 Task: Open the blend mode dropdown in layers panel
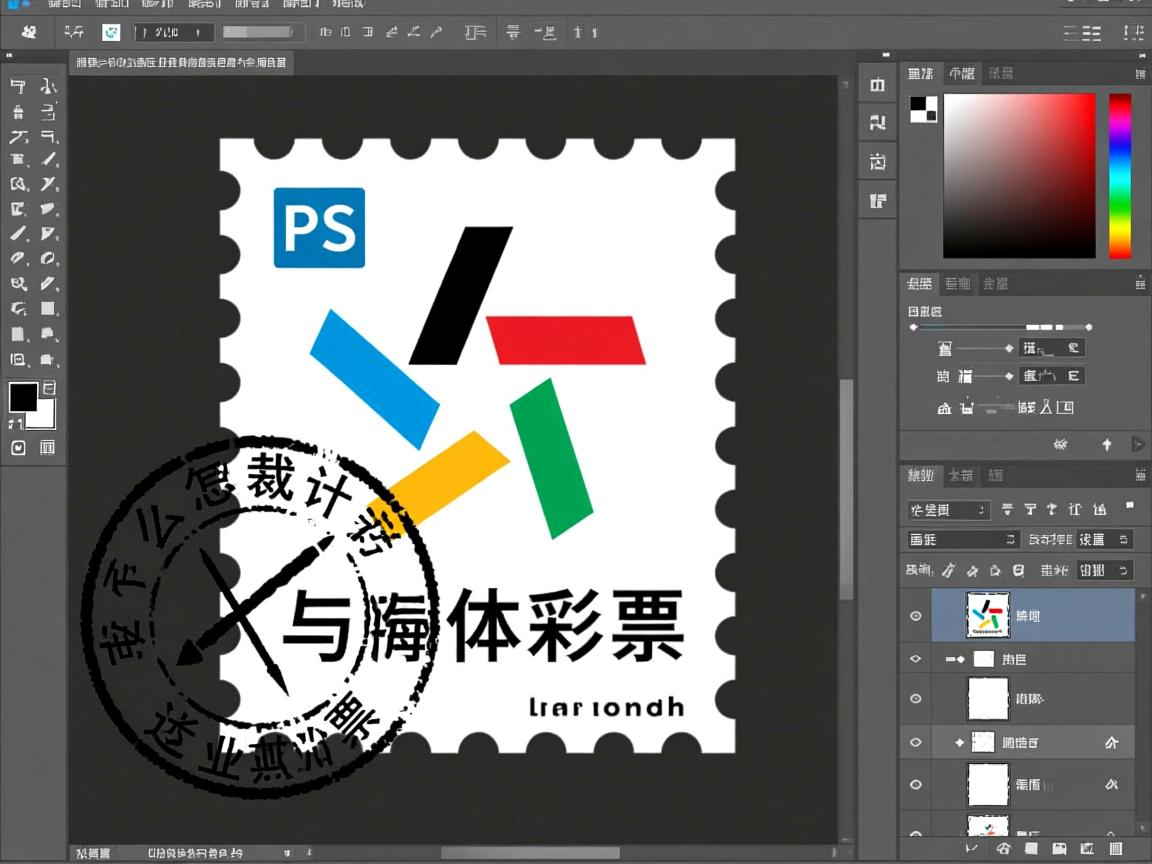[x=961, y=540]
